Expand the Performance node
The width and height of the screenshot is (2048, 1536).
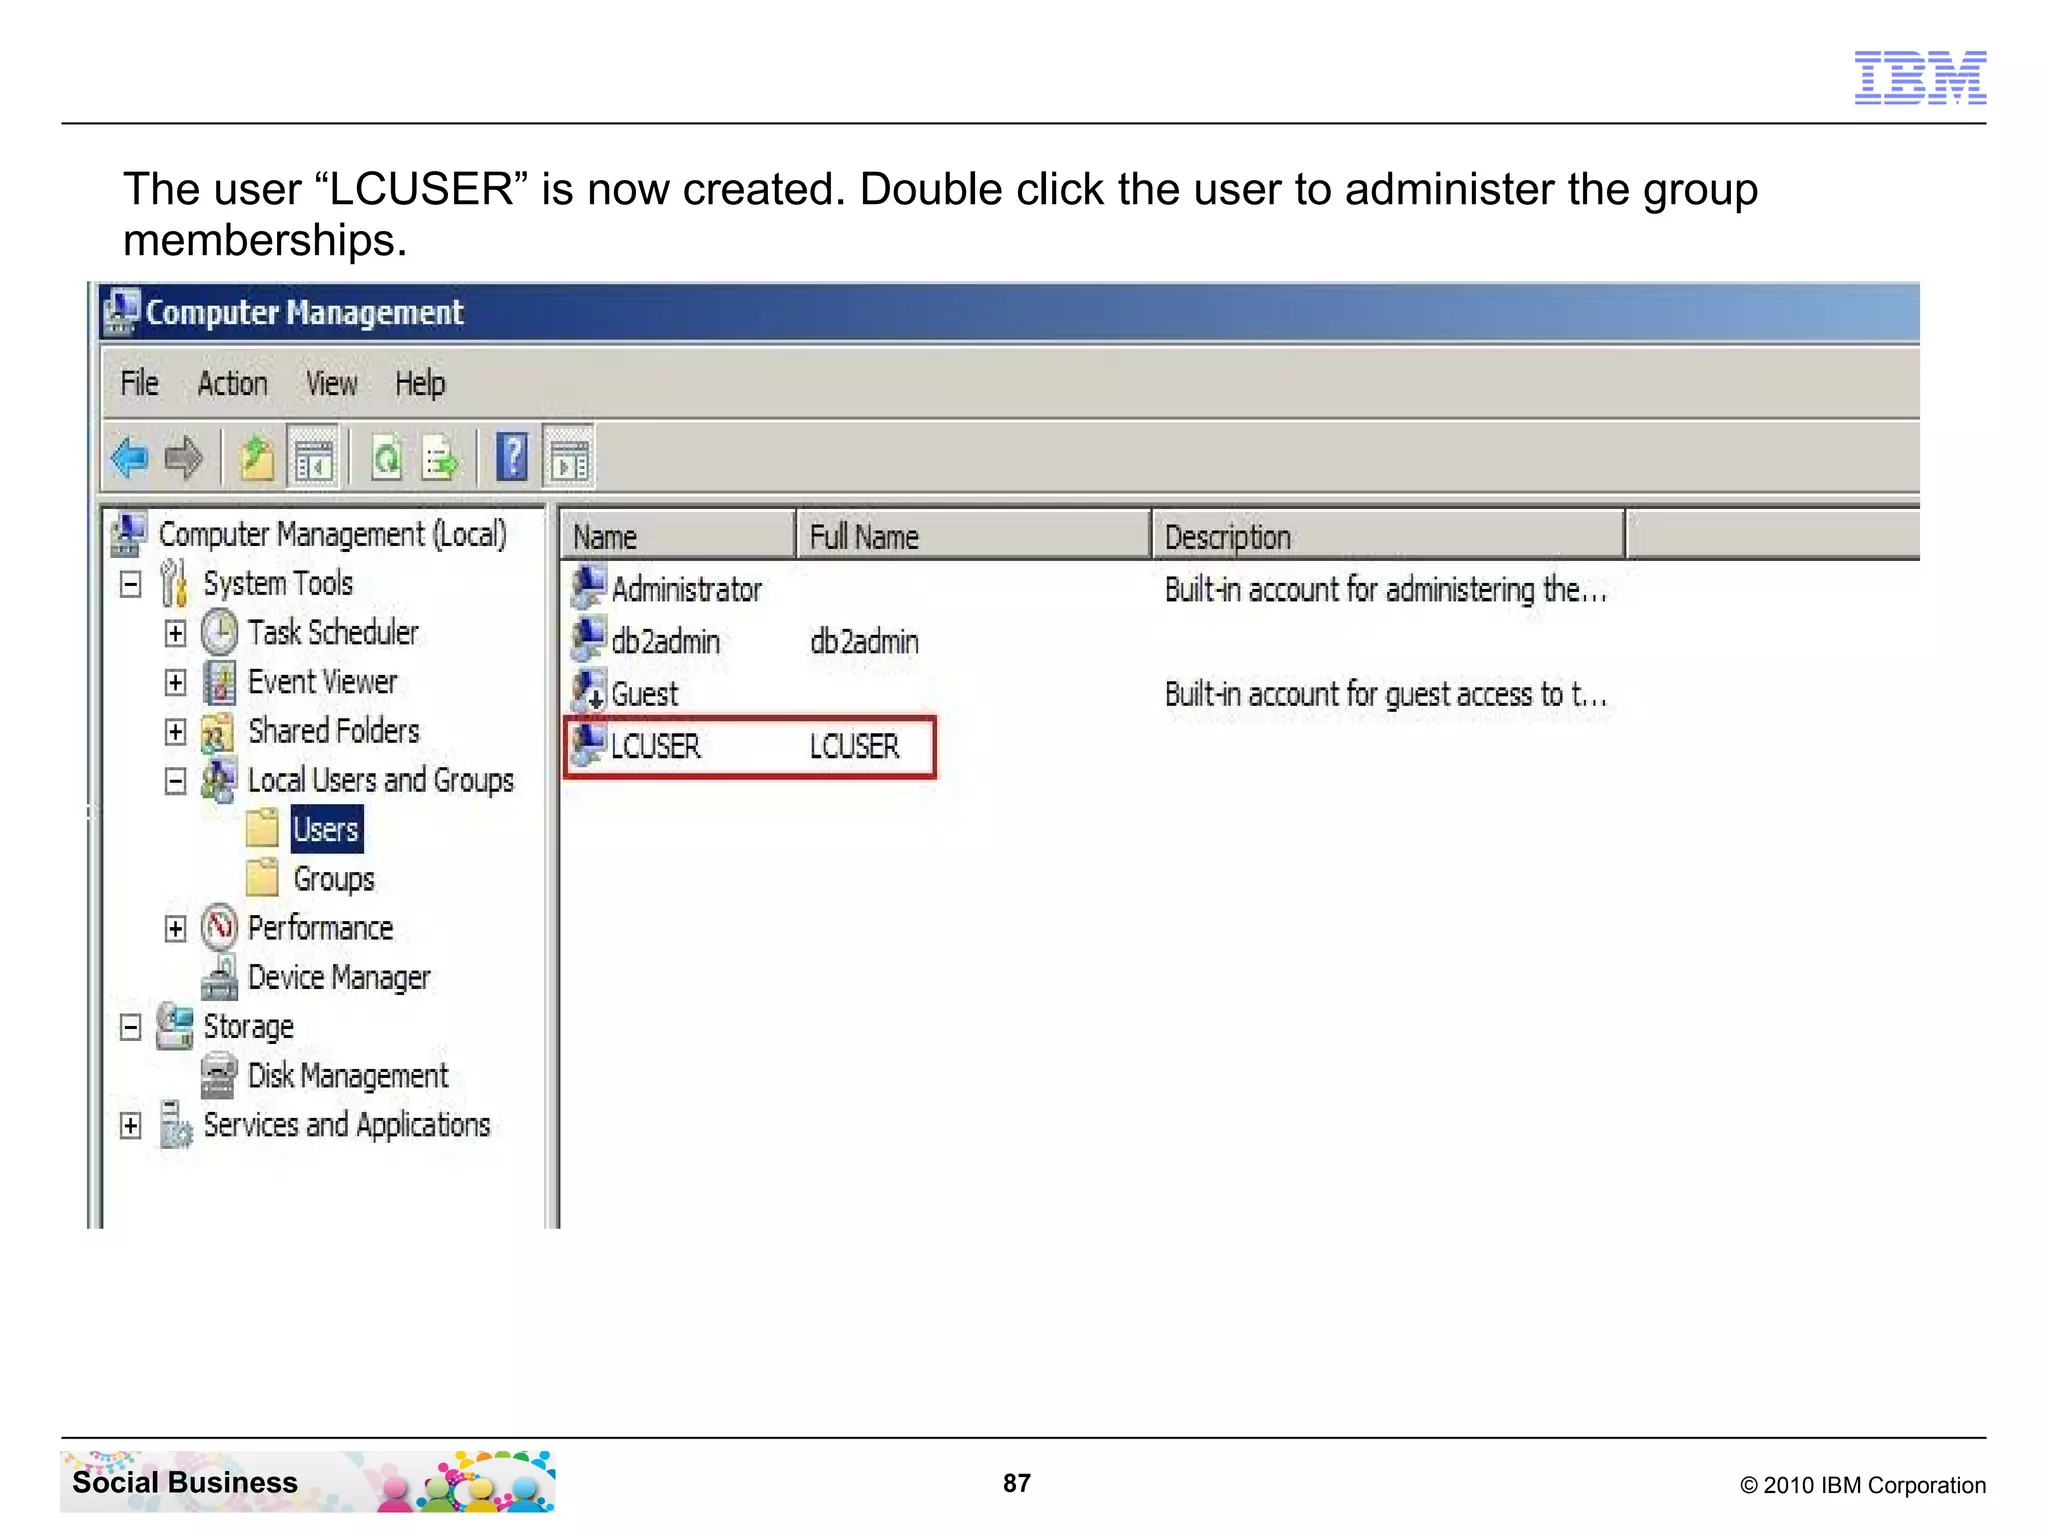pos(175,929)
